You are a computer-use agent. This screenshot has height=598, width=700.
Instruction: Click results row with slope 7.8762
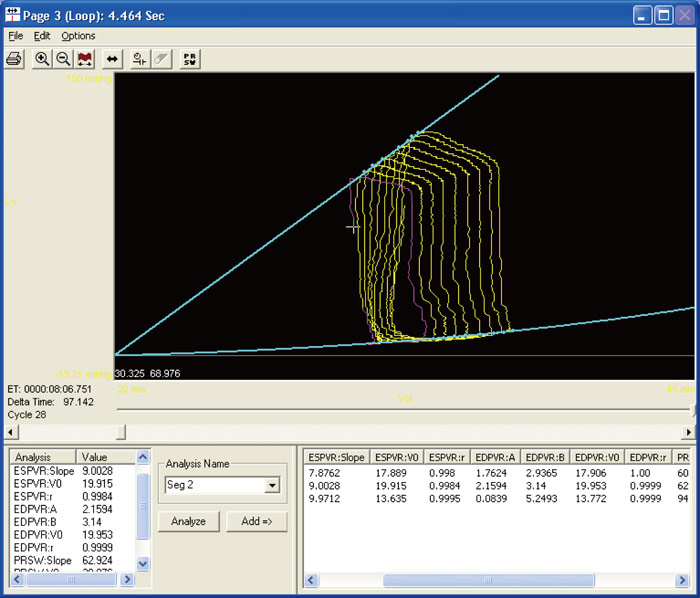pos(497,473)
